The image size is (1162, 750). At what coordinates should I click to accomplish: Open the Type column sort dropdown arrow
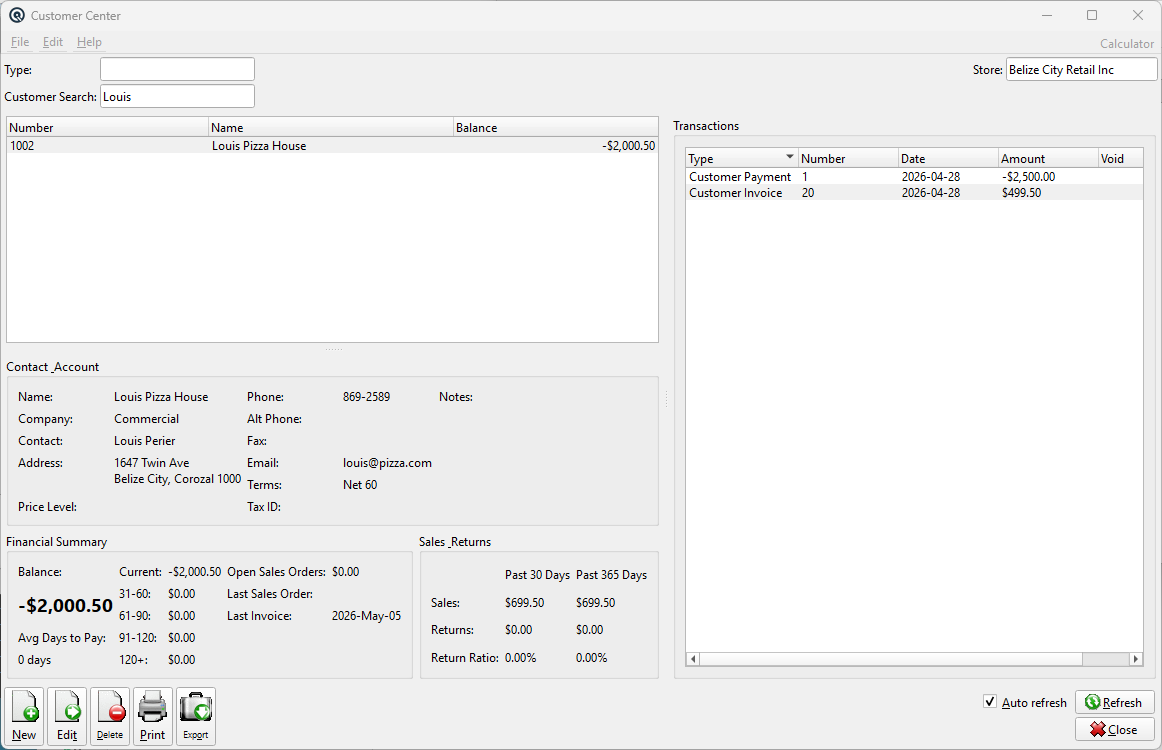(789, 156)
